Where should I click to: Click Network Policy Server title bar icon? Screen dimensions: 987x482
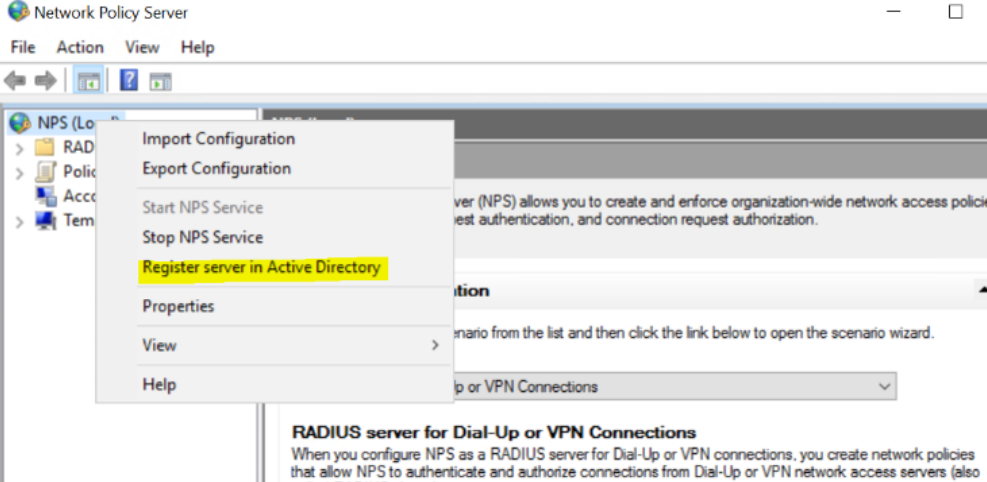coord(18,11)
